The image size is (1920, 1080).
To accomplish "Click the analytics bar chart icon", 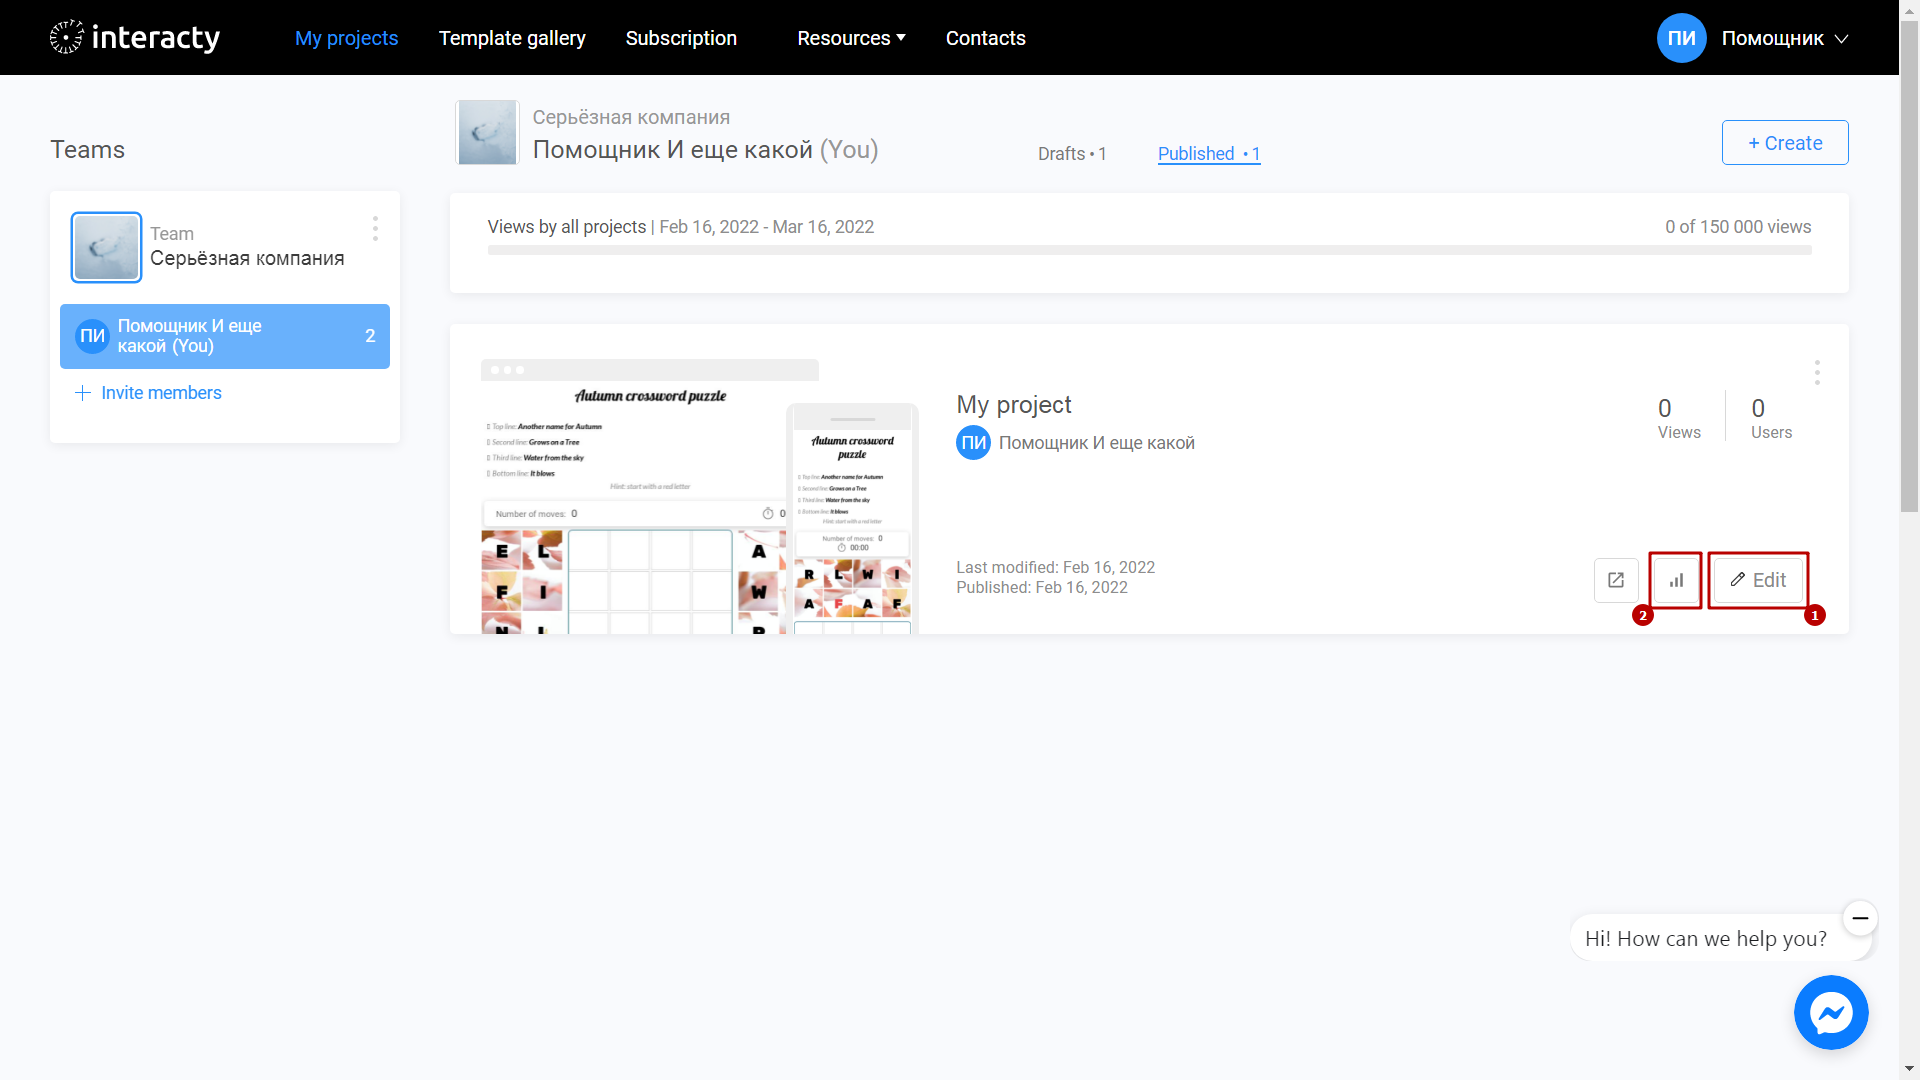I will [x=1675, y=579].
